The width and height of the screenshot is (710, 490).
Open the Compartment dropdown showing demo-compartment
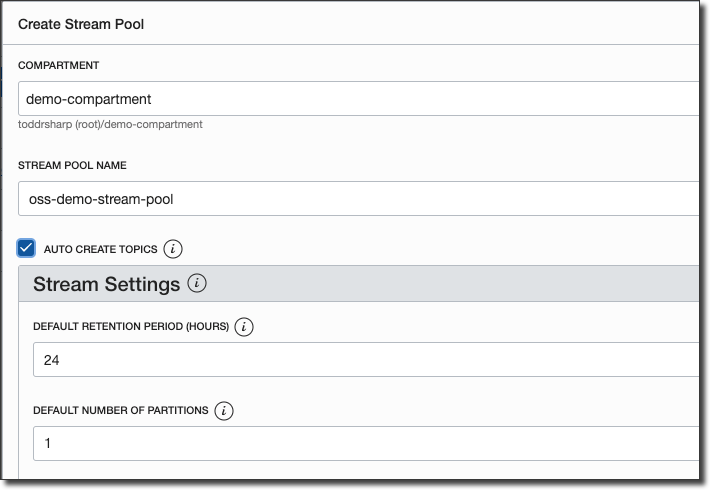coord(360,99)
